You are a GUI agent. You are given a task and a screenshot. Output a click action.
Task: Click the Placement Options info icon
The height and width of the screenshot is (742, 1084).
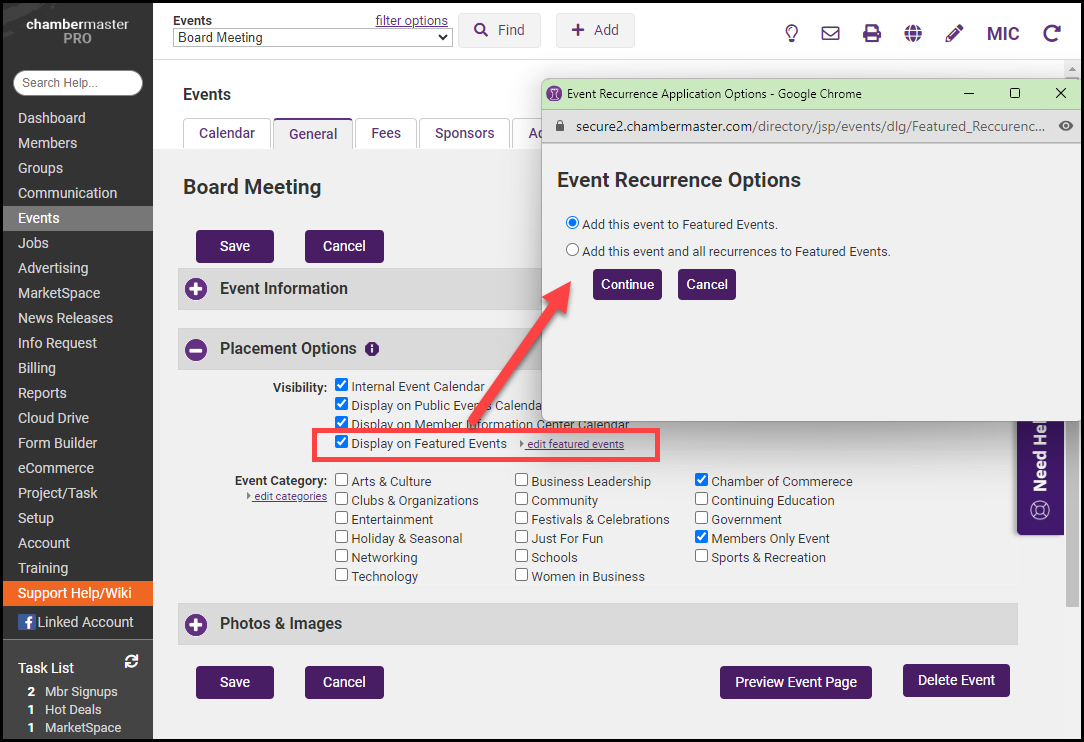click(x=372, y=349)
